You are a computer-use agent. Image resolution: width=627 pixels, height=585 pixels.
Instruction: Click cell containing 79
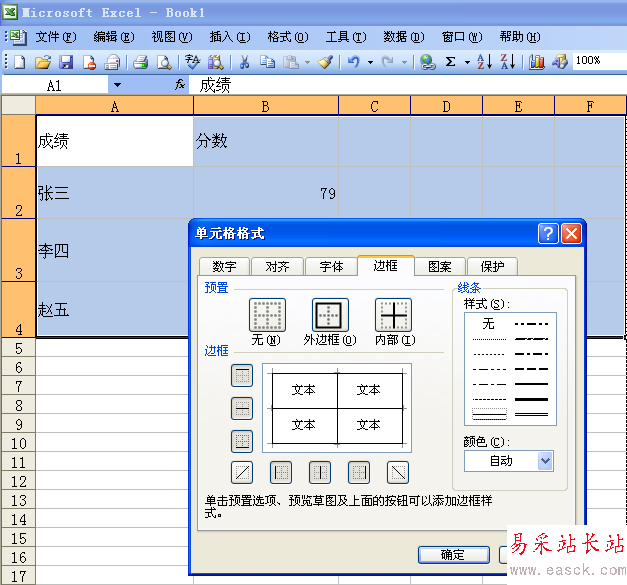[266, 193]
